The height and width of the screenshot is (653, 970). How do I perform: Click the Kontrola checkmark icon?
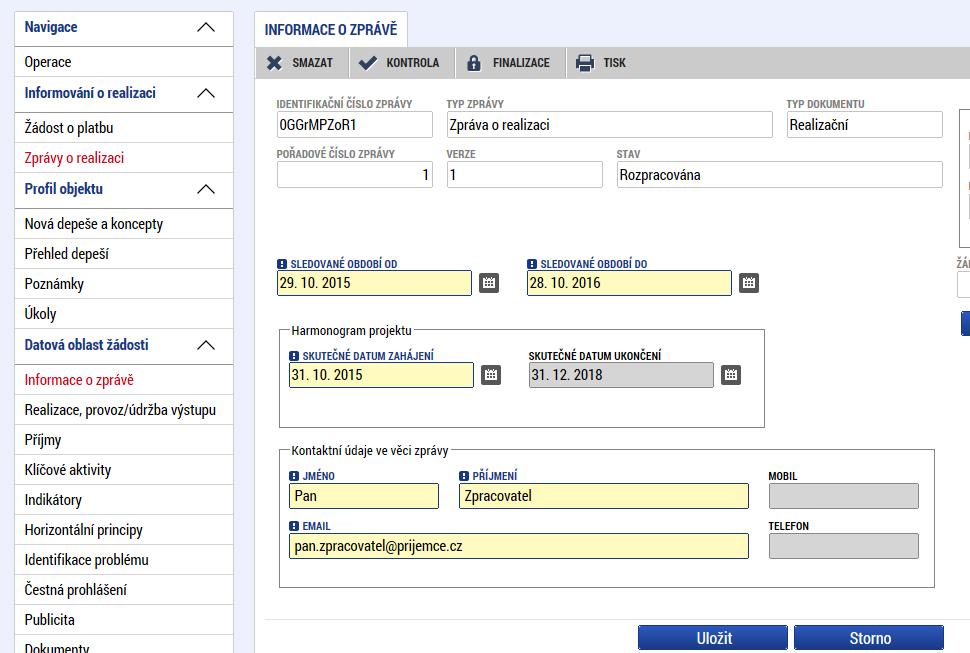367,63
